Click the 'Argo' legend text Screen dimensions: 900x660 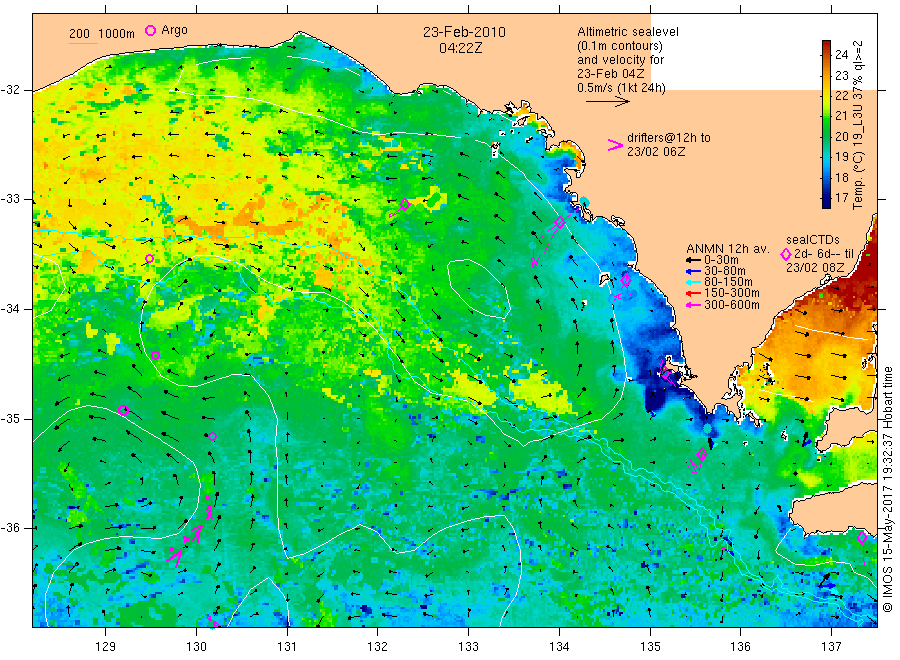click(x=174, y=30)
